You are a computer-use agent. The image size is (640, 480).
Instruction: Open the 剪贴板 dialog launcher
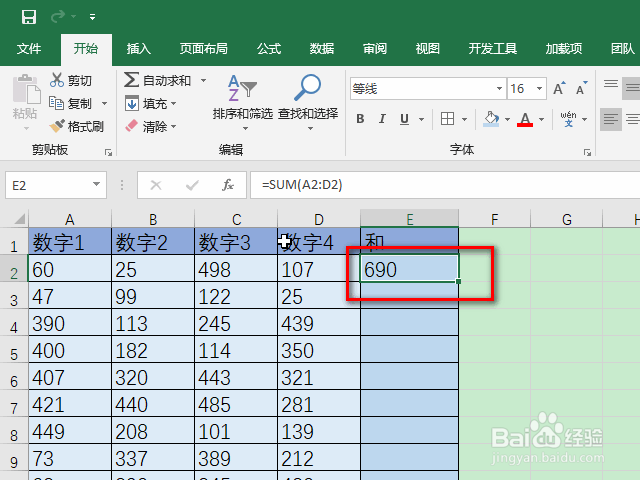pos(108,152)
